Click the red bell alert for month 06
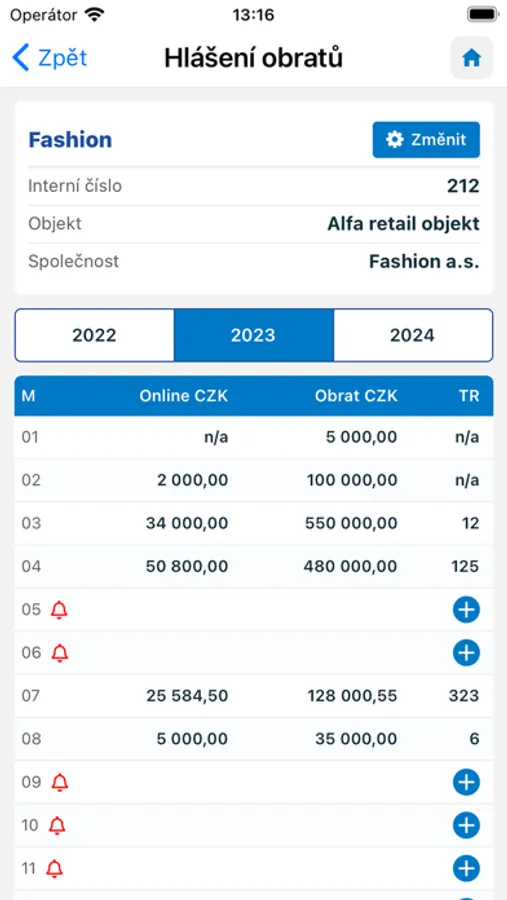This screenshot has width=507, height=900. (x=59, y=653)
